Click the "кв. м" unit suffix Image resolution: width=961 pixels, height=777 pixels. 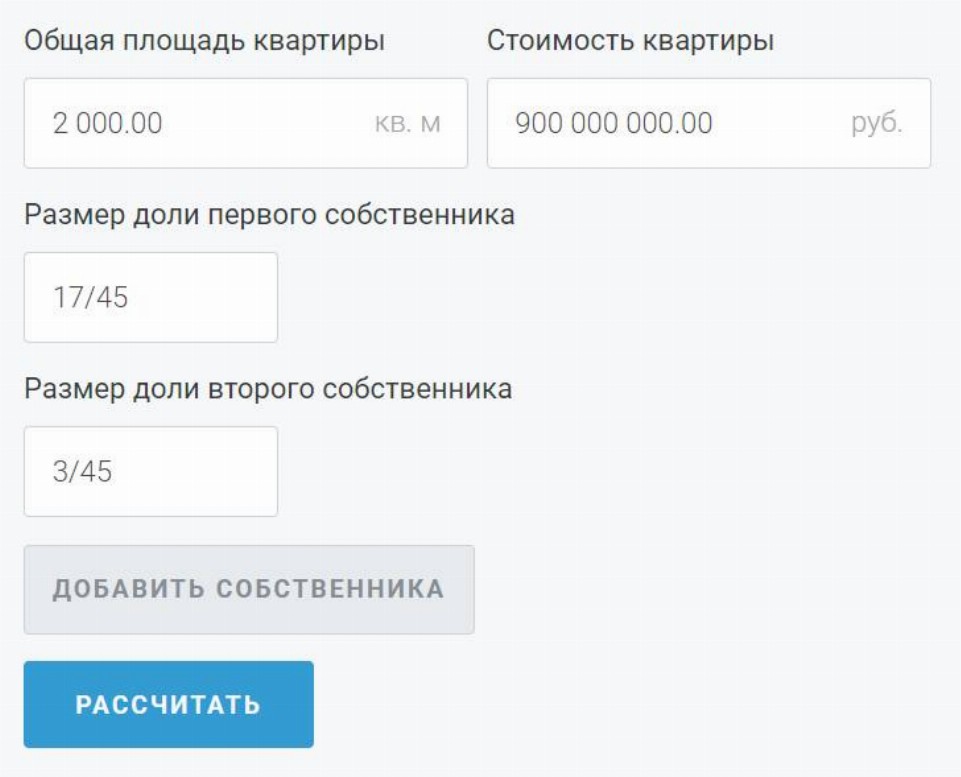[408, 124]
